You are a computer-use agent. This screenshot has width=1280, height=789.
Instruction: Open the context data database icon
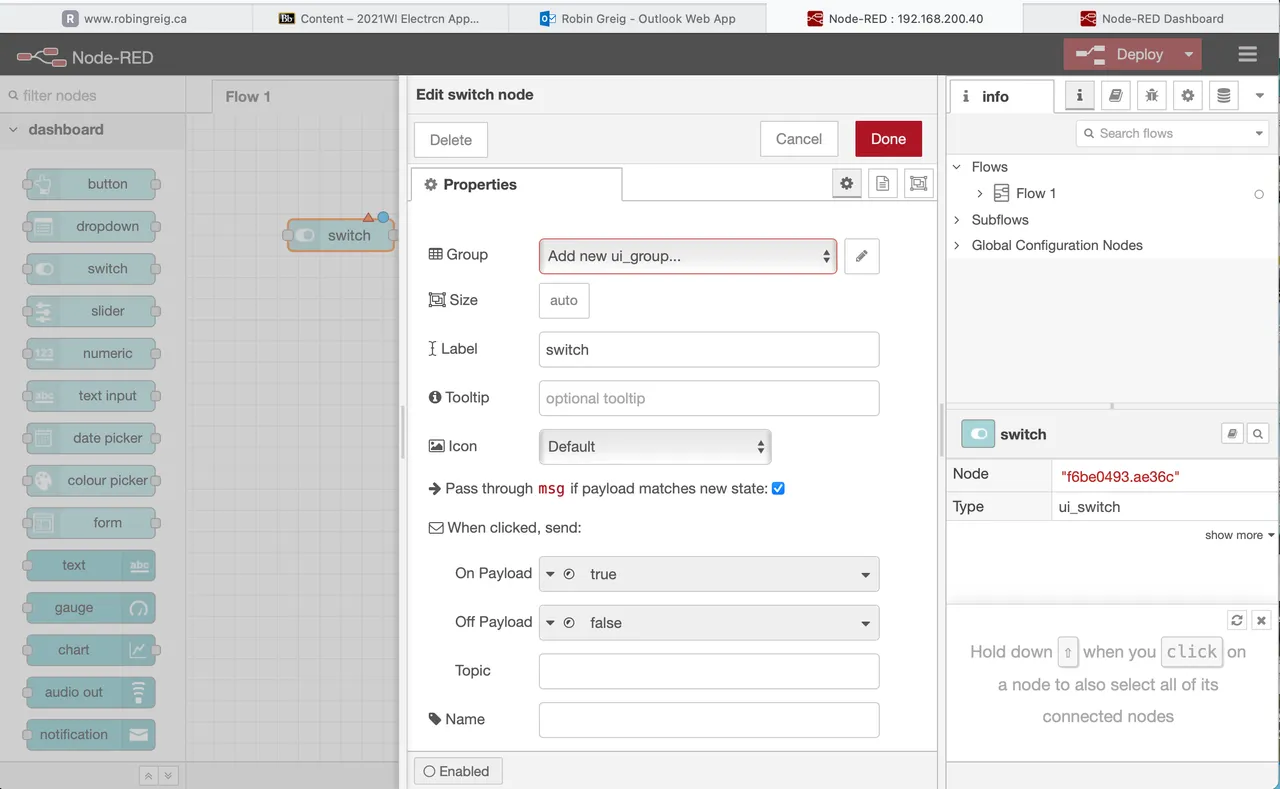pyautogui.click(x=1222, y=96)
